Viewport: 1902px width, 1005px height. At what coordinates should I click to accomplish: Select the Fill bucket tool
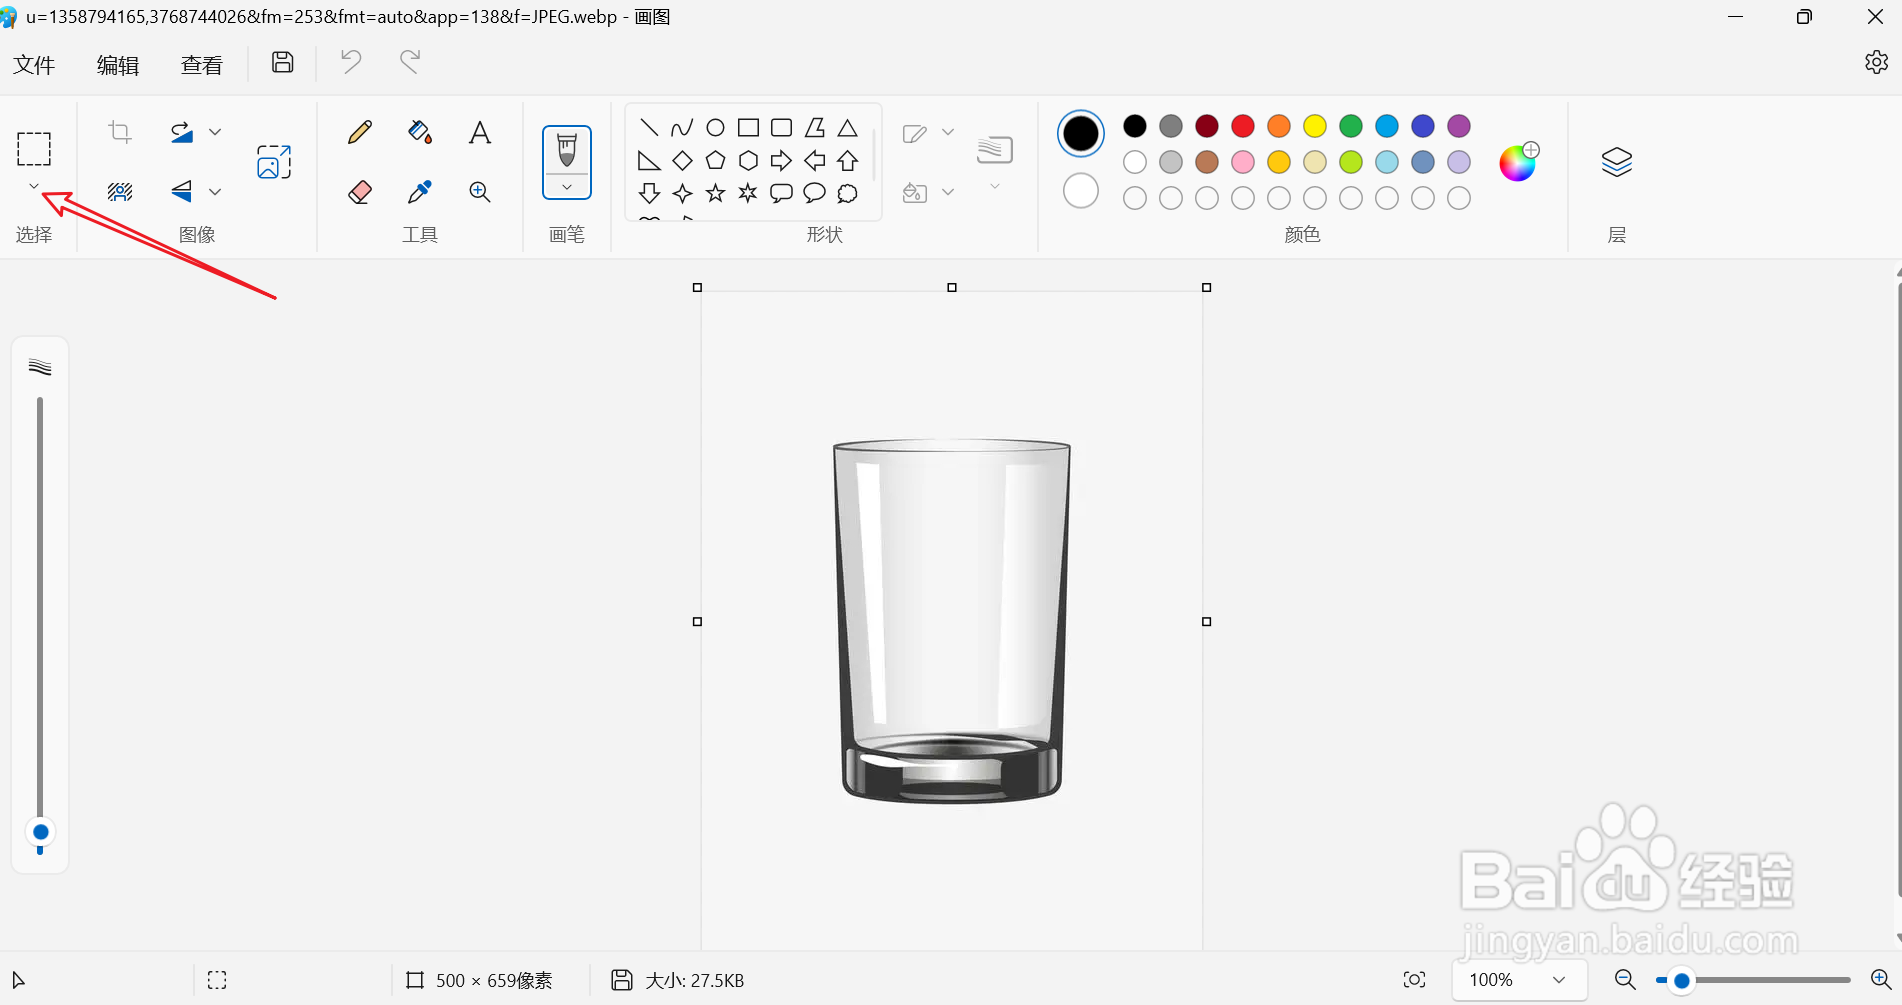(420, 132)
